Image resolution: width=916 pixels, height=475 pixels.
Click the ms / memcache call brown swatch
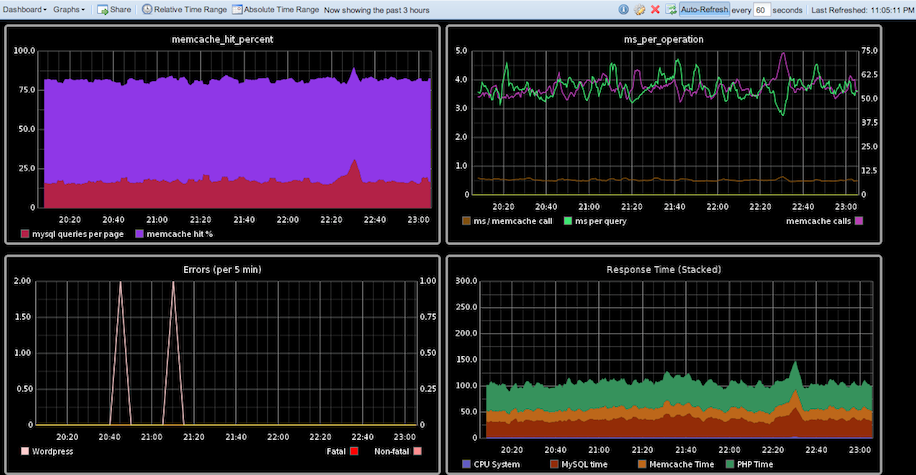pos(466,221)
